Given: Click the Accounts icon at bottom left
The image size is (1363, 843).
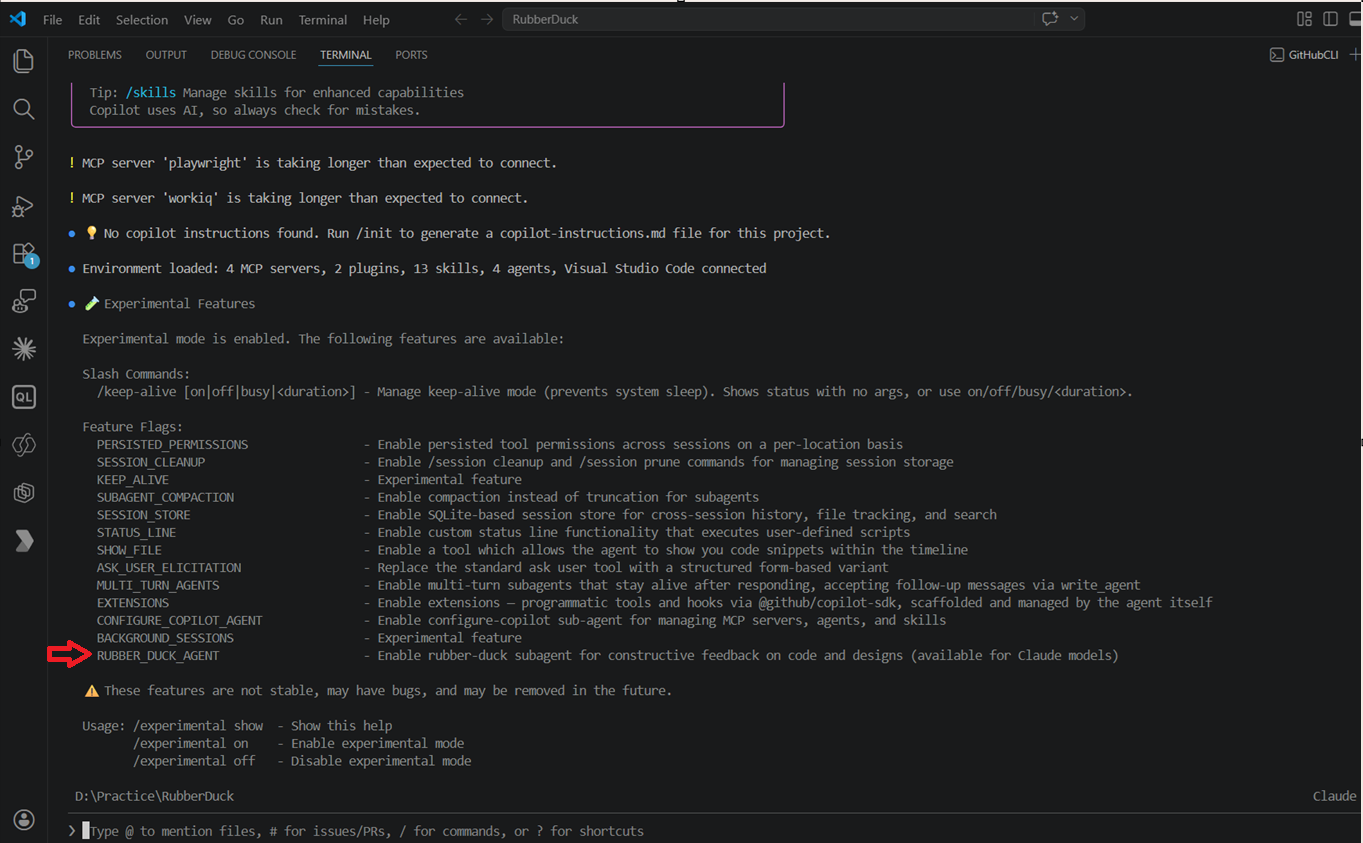Looking at the screenshot, I should (23, 820).
